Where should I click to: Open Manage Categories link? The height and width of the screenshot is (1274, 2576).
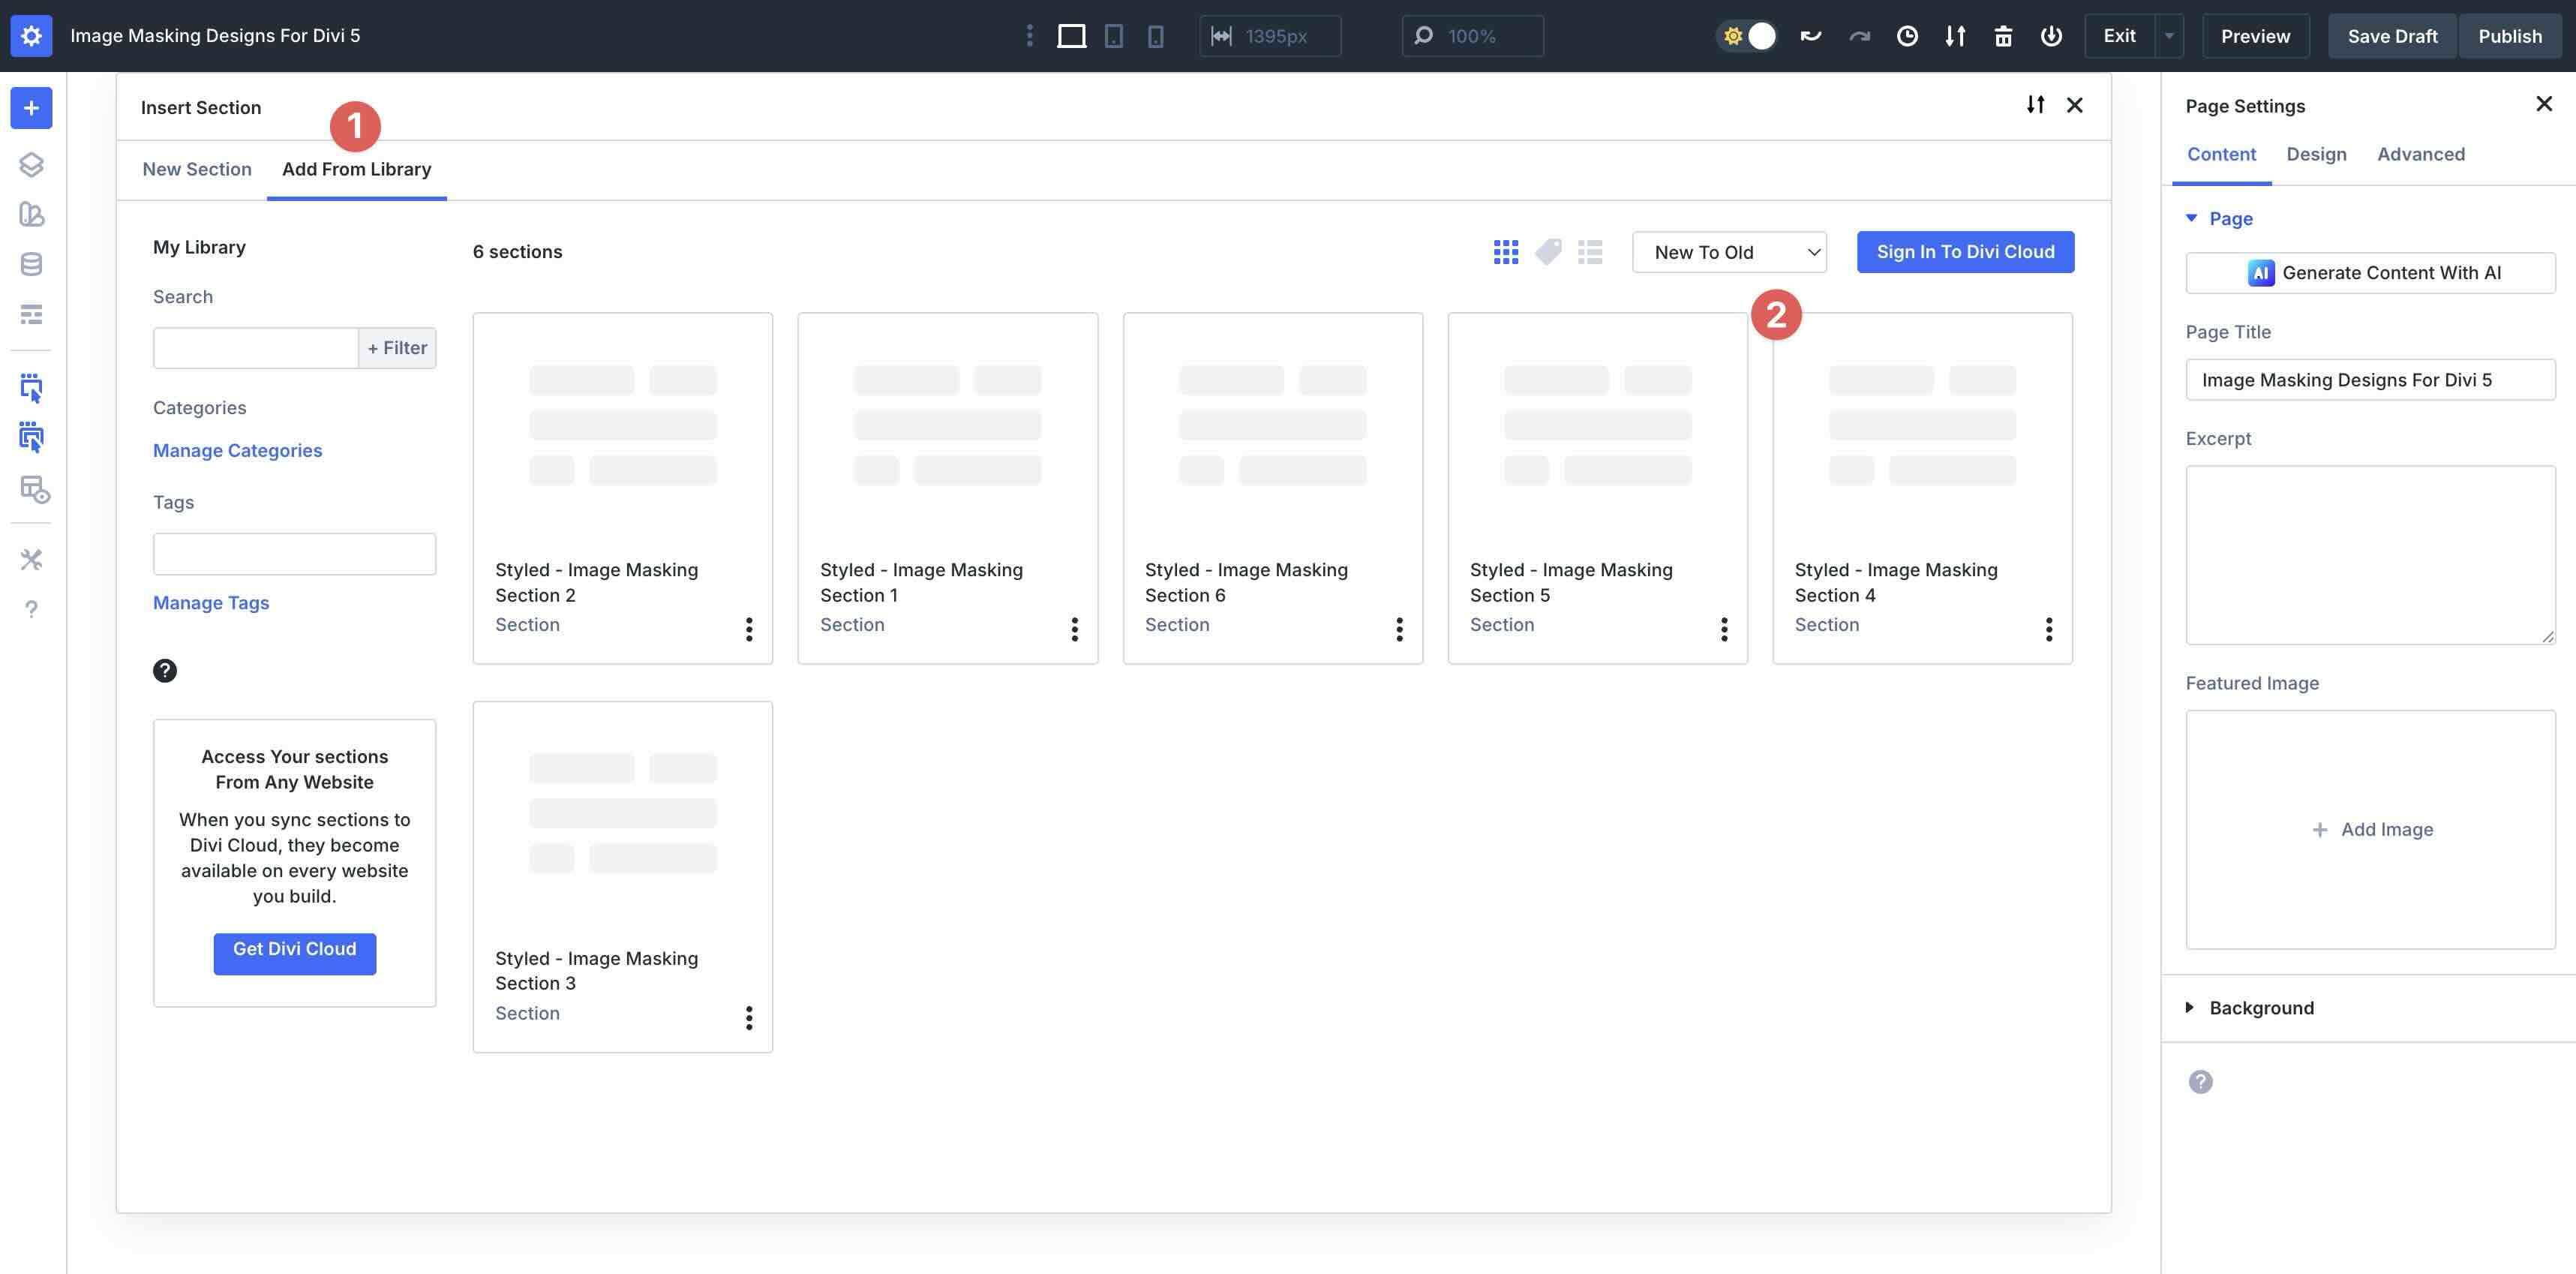tap(237, 450)
